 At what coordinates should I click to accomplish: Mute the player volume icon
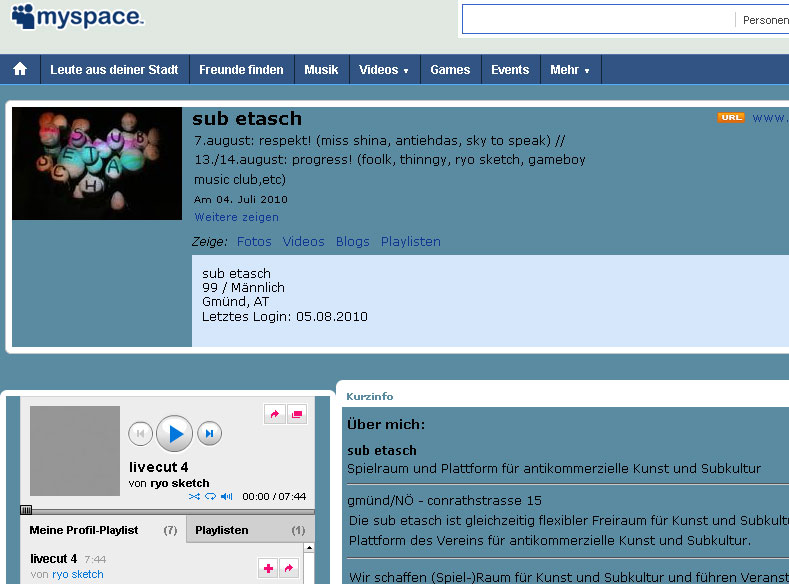(226, 496)
